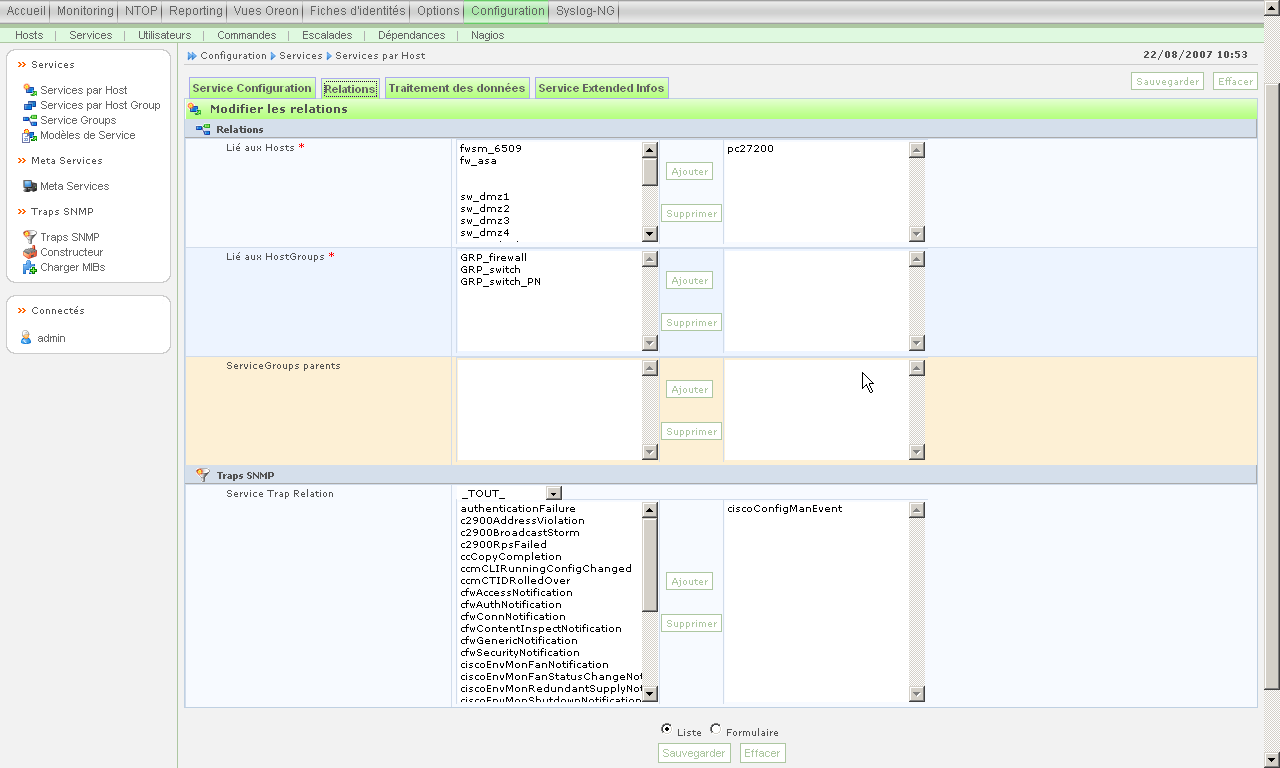This screenshot has height=768, width=1280.
Task: Click Supprimer for Lié aux HostGroups
Action: tap(691, 322)
